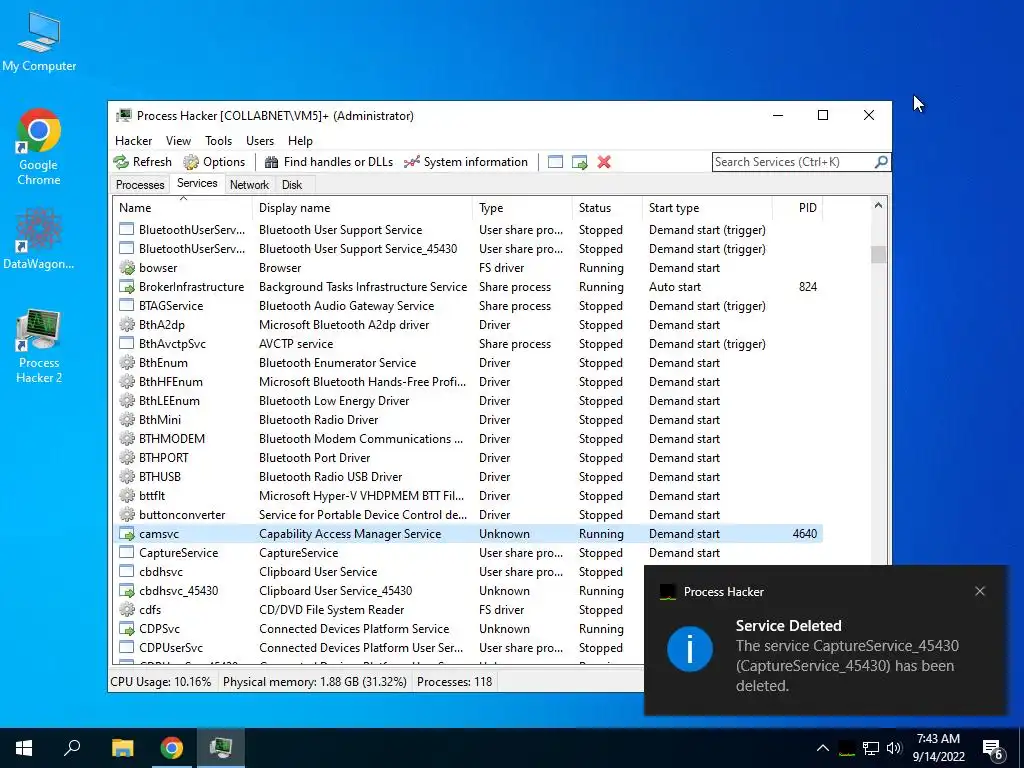This screenshot has width=1024, height=768.
Task: Click 'Bluetooth User Support Service_45430' display name
Action: pos(358,249)
